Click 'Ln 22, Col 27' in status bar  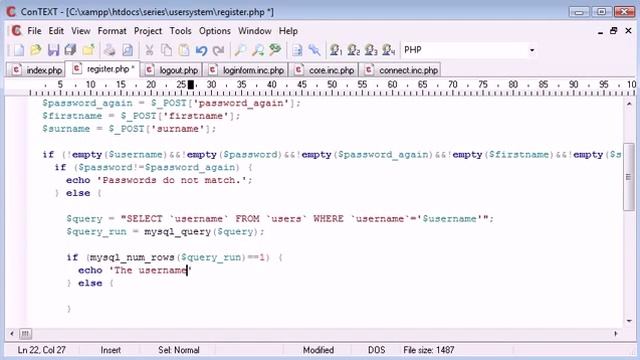[42, 350]
